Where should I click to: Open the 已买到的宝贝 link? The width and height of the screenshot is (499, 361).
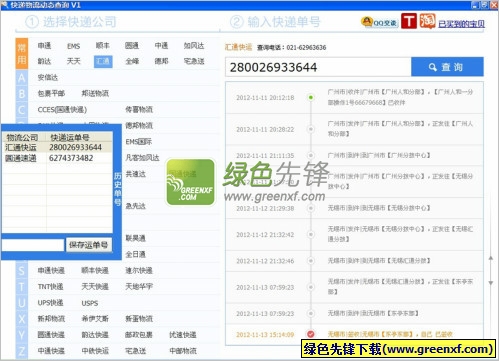(x=461, y=24)
